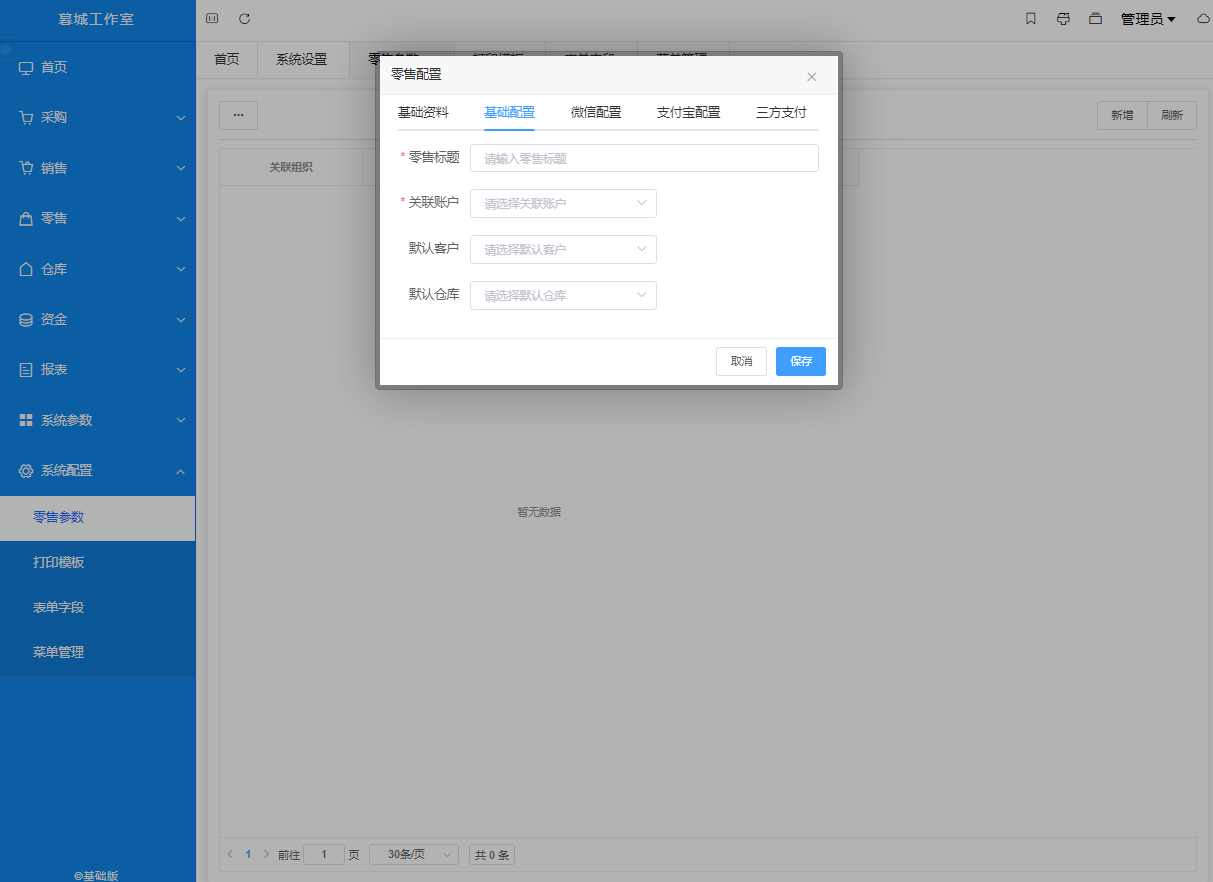
Task: Open the 30条/页 page size selector
Action: [413, 854]
